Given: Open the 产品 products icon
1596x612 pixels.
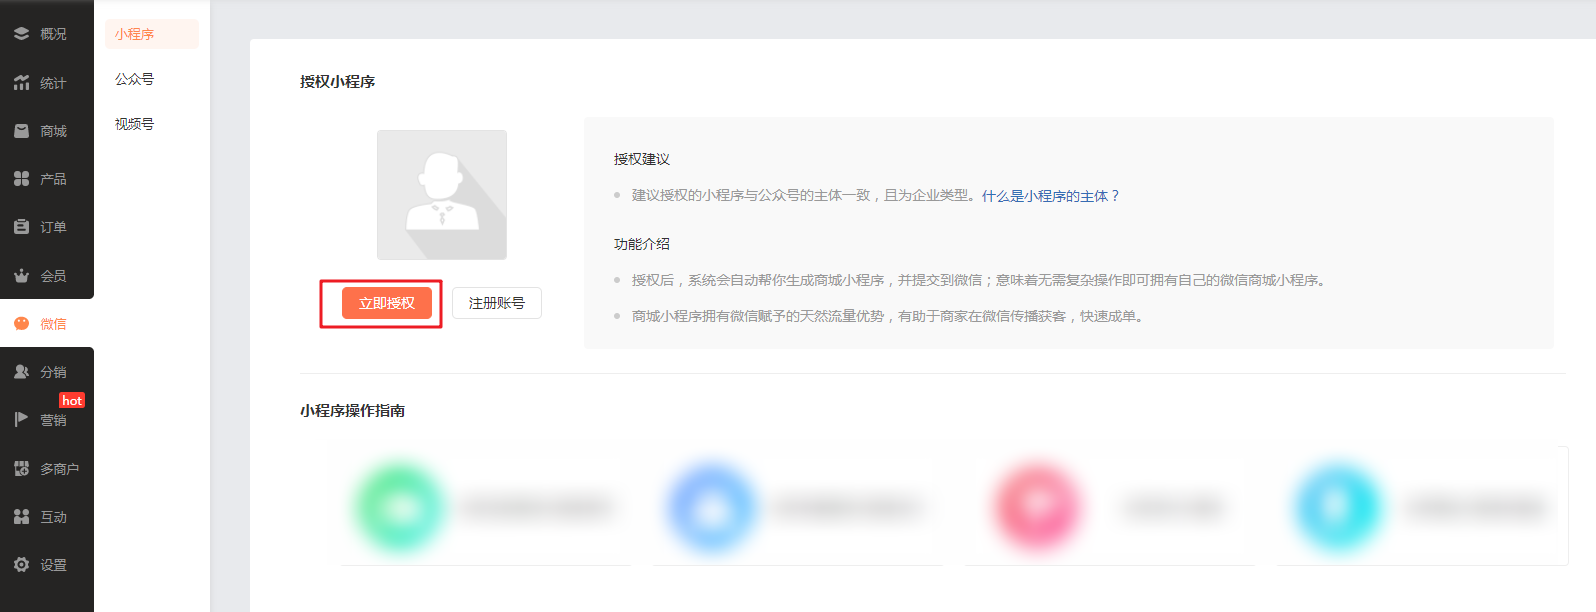Looking at the screenshot, I should [x=21, y=179].
